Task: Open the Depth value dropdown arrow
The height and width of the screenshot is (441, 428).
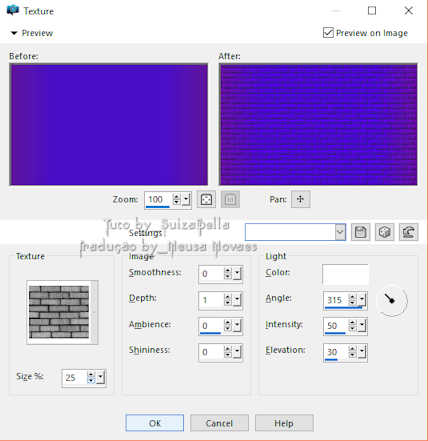Action: (x=237, y=300)
